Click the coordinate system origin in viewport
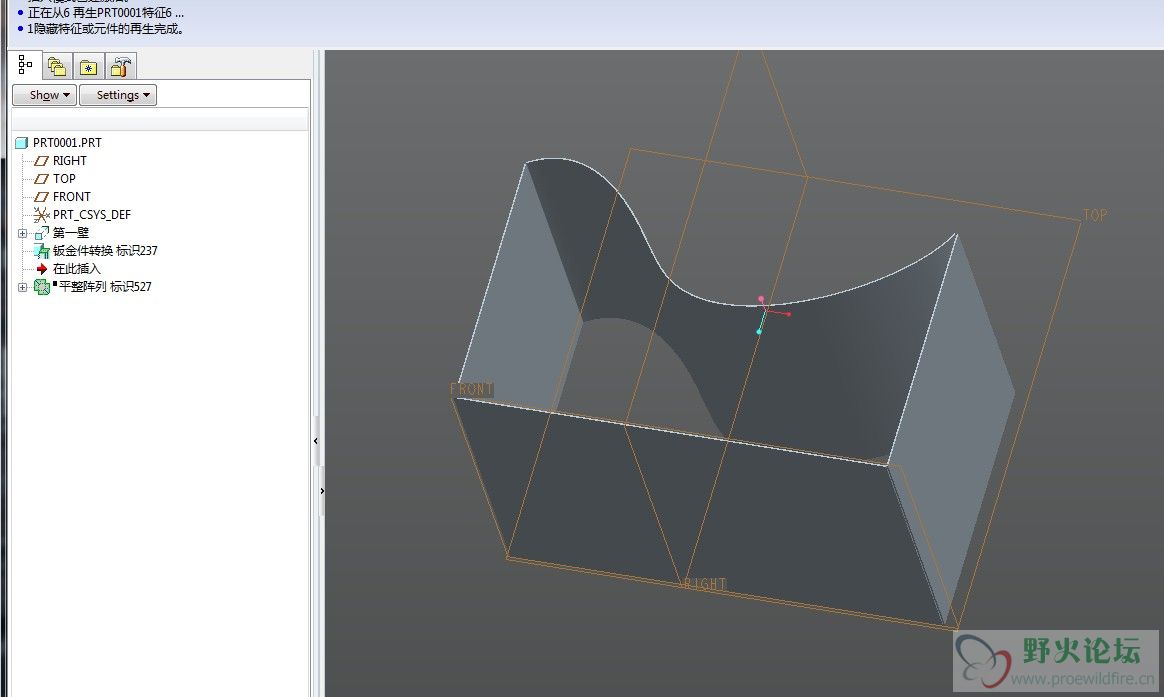 pos(765,312)
